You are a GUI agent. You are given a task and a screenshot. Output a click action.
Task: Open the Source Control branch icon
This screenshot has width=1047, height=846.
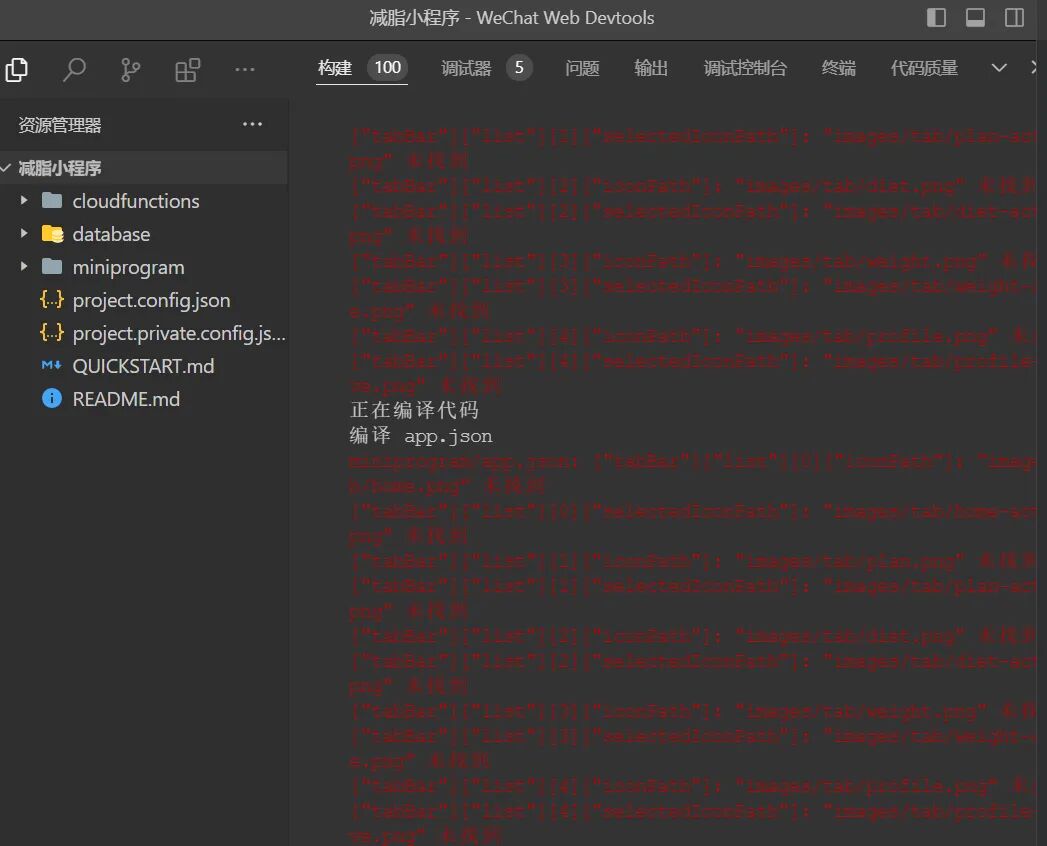tap(130, 69)
